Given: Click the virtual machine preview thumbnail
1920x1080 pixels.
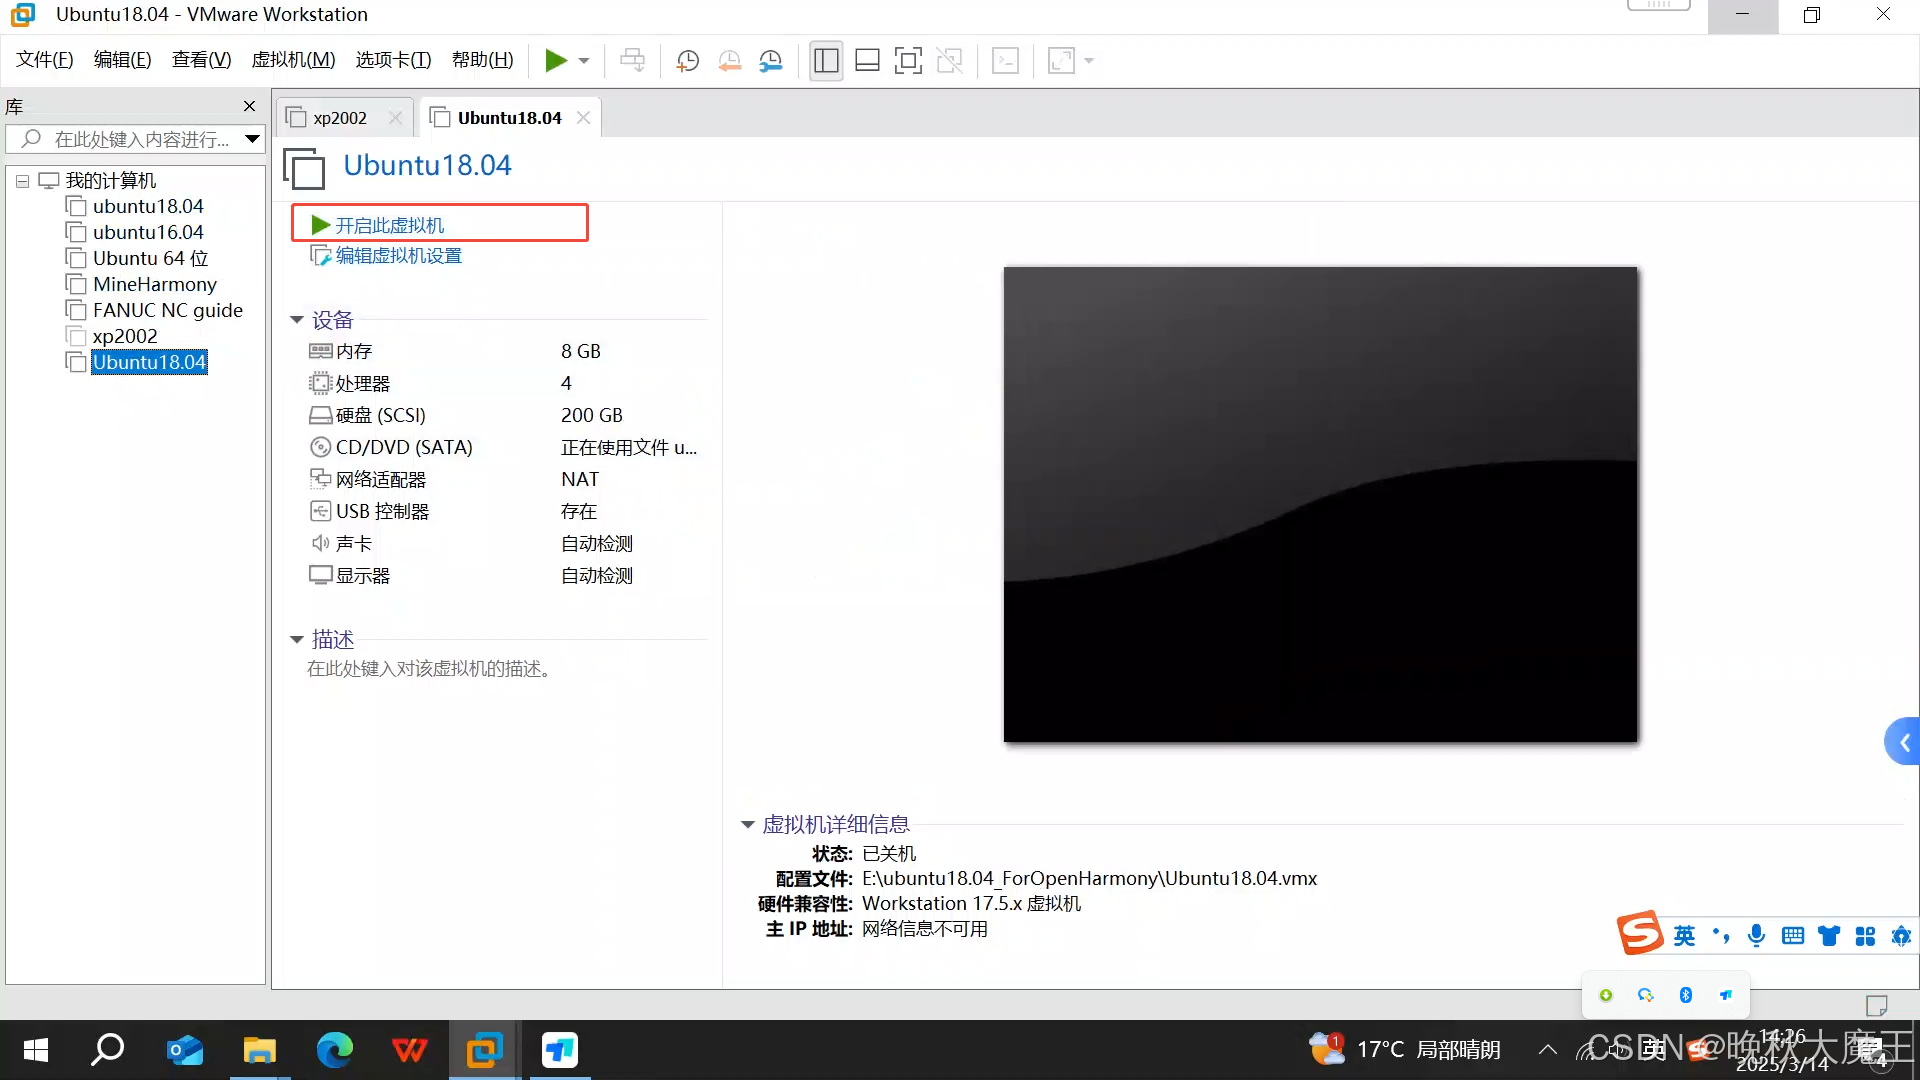Looking at the screenshot, I should pos(1320,504).
